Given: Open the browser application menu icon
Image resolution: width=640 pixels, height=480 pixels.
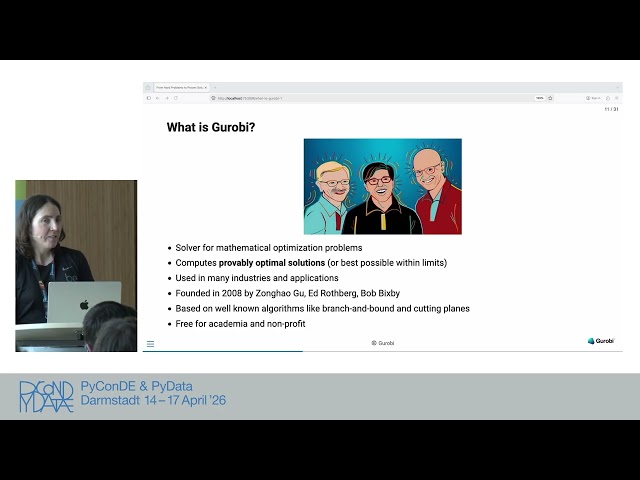Looking at the screenshot, I should point(617,98).
